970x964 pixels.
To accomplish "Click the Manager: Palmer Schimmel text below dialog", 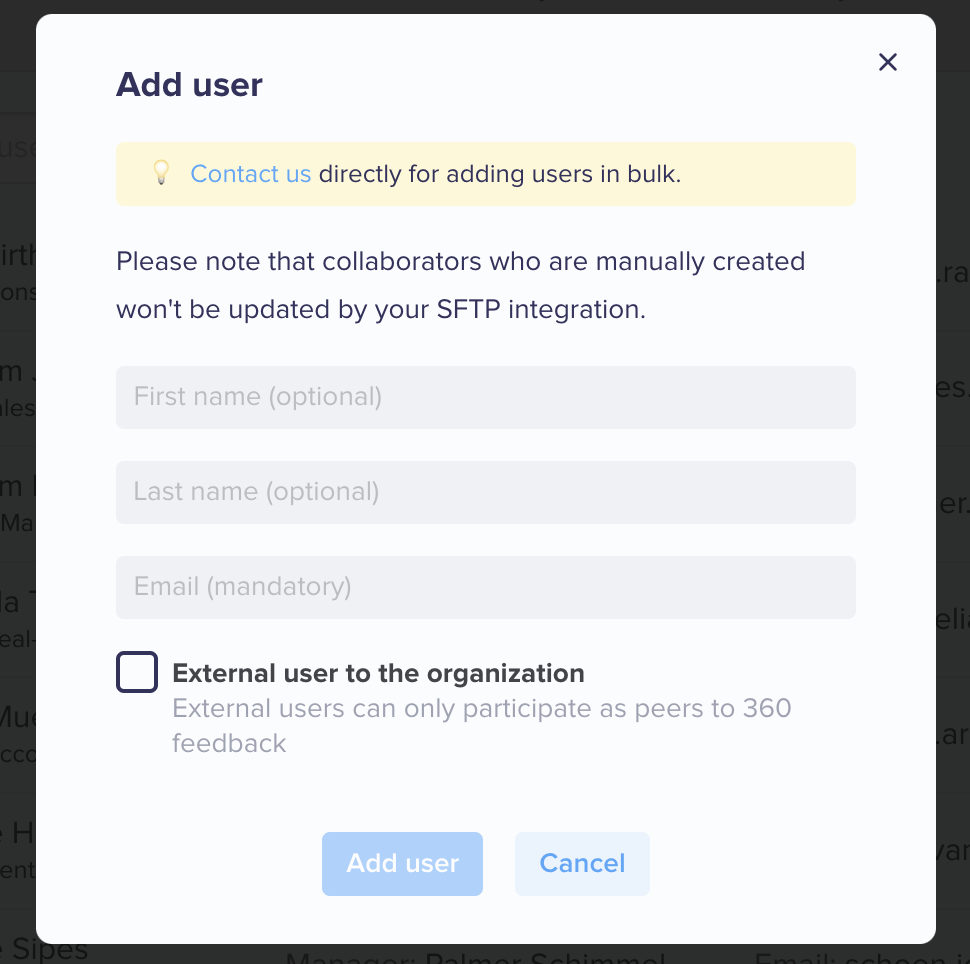I will (475, 958).
